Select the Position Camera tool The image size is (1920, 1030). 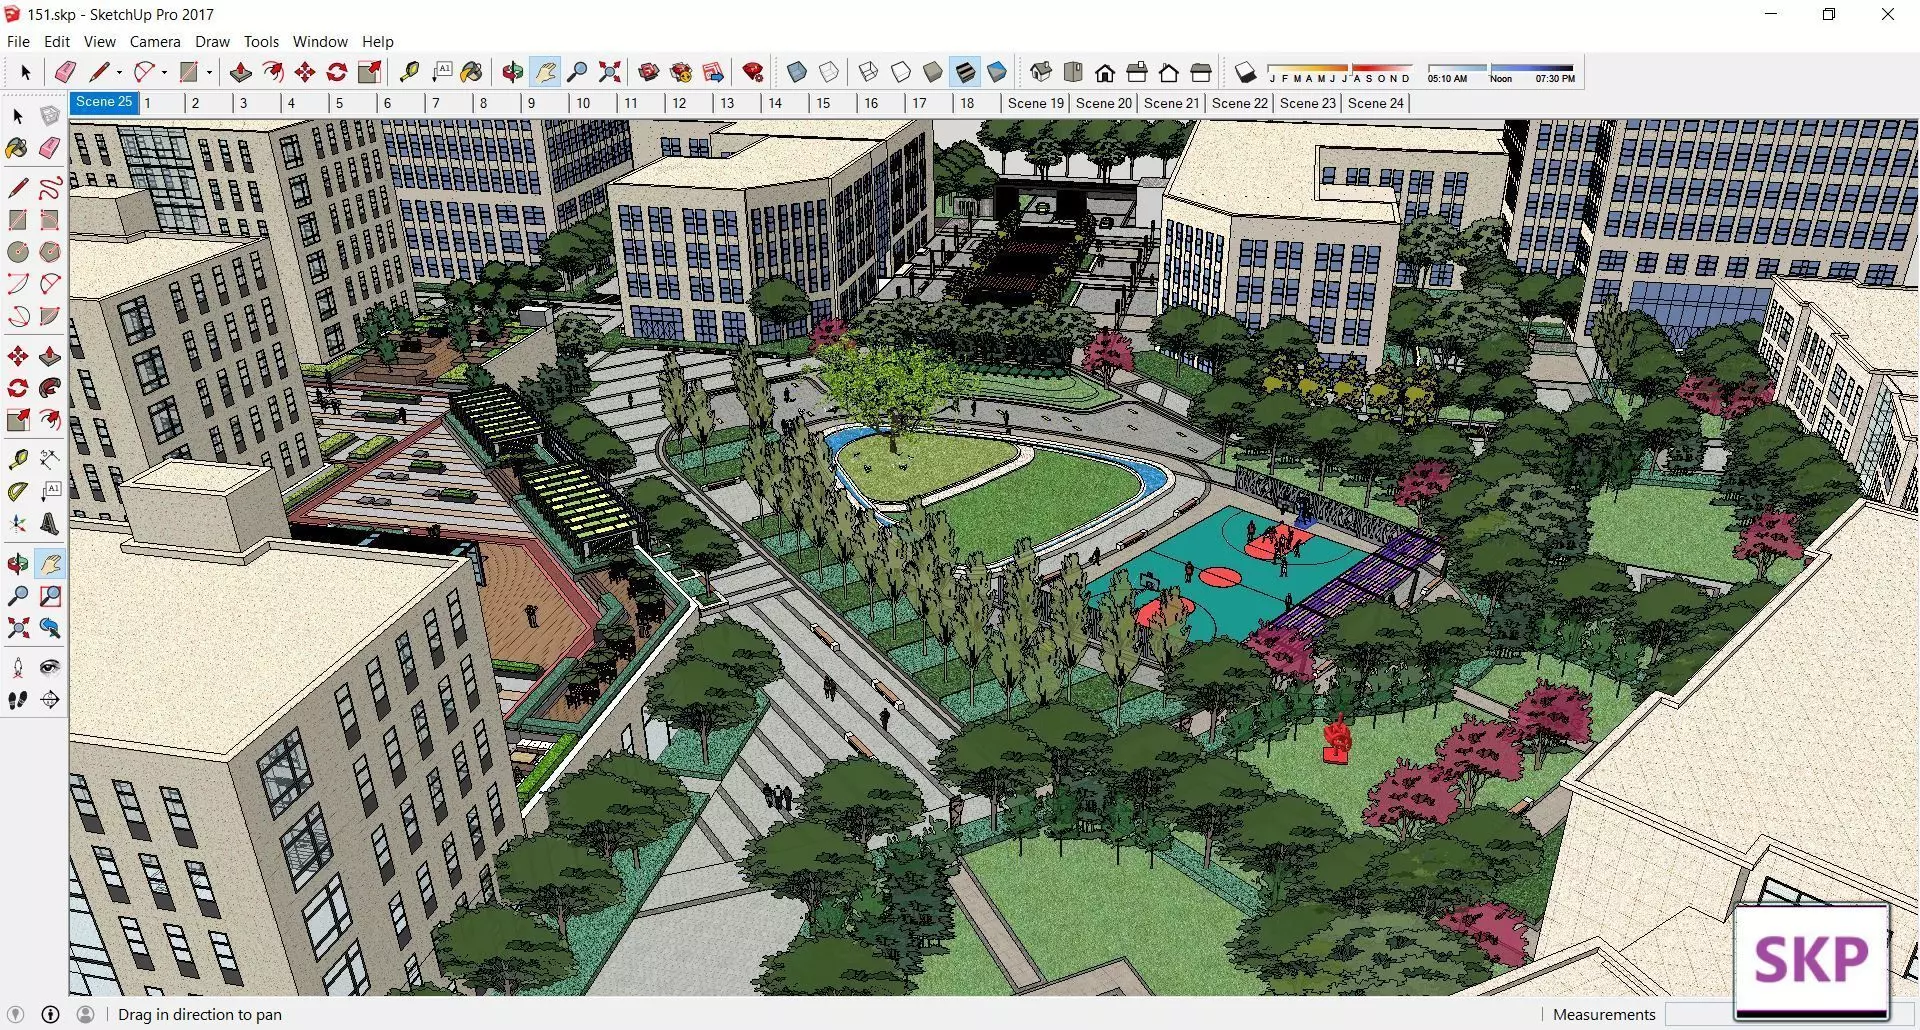click(18, 667)
